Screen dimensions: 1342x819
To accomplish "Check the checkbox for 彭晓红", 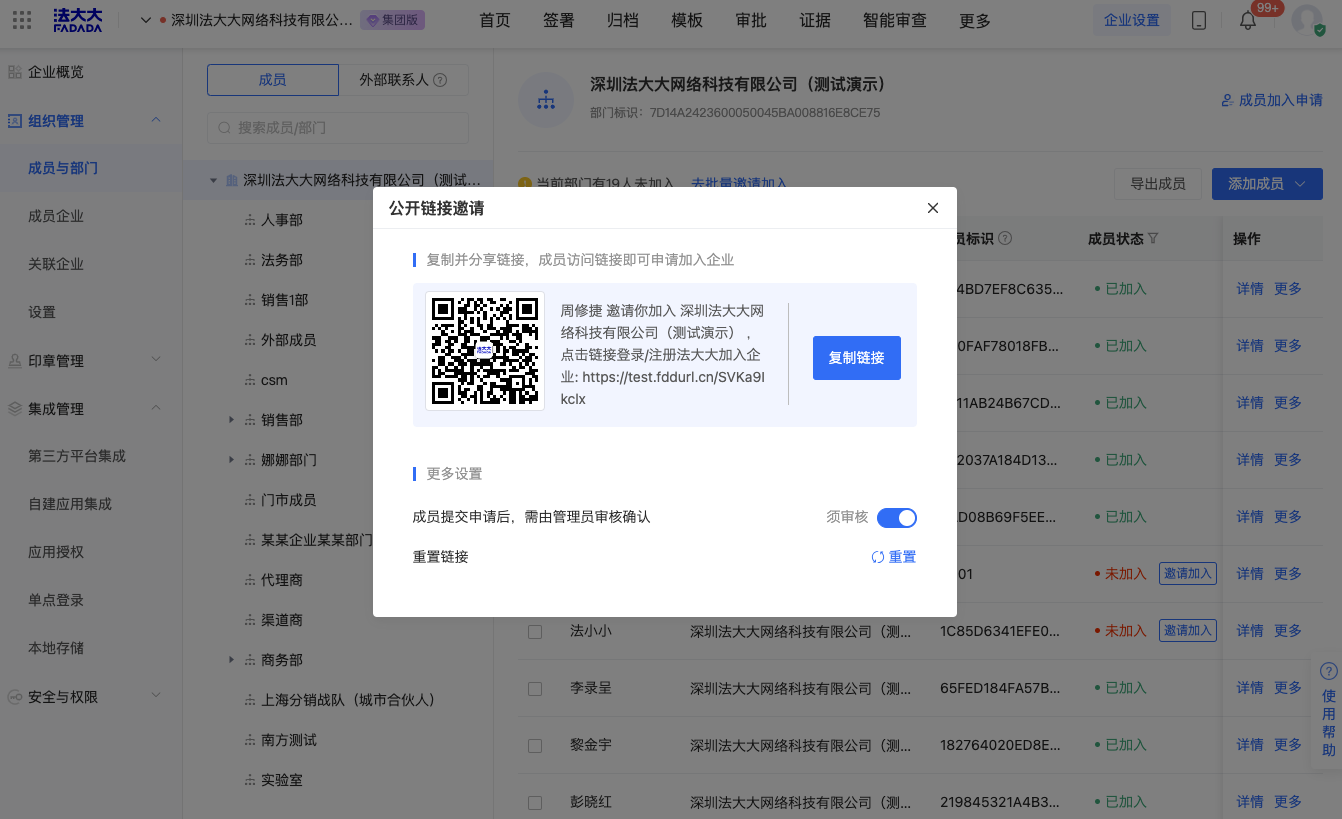I will (x=535, y=803).
